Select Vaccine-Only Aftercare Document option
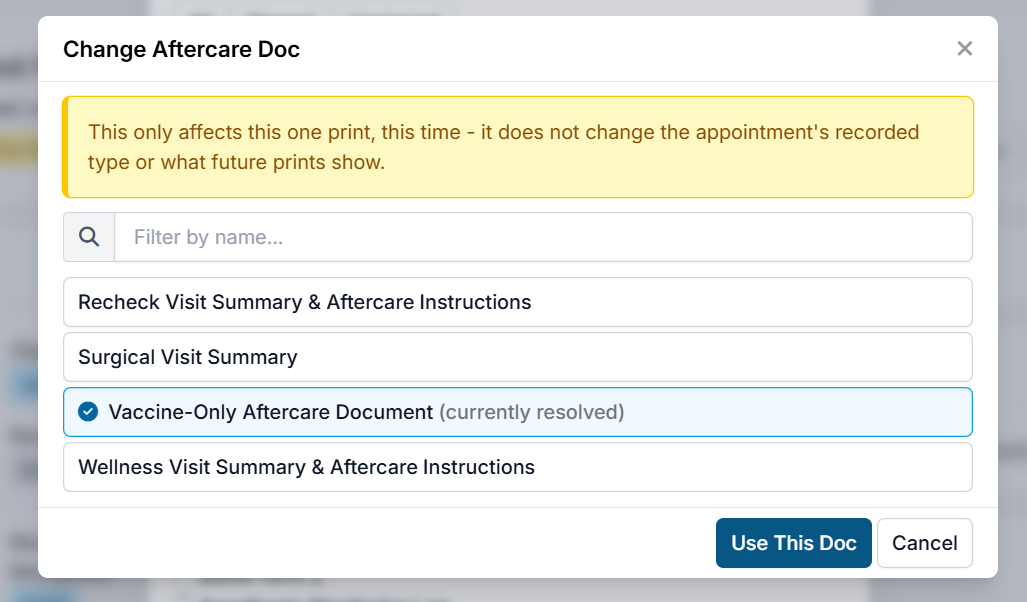1027x602 pixels. [517, 412]
